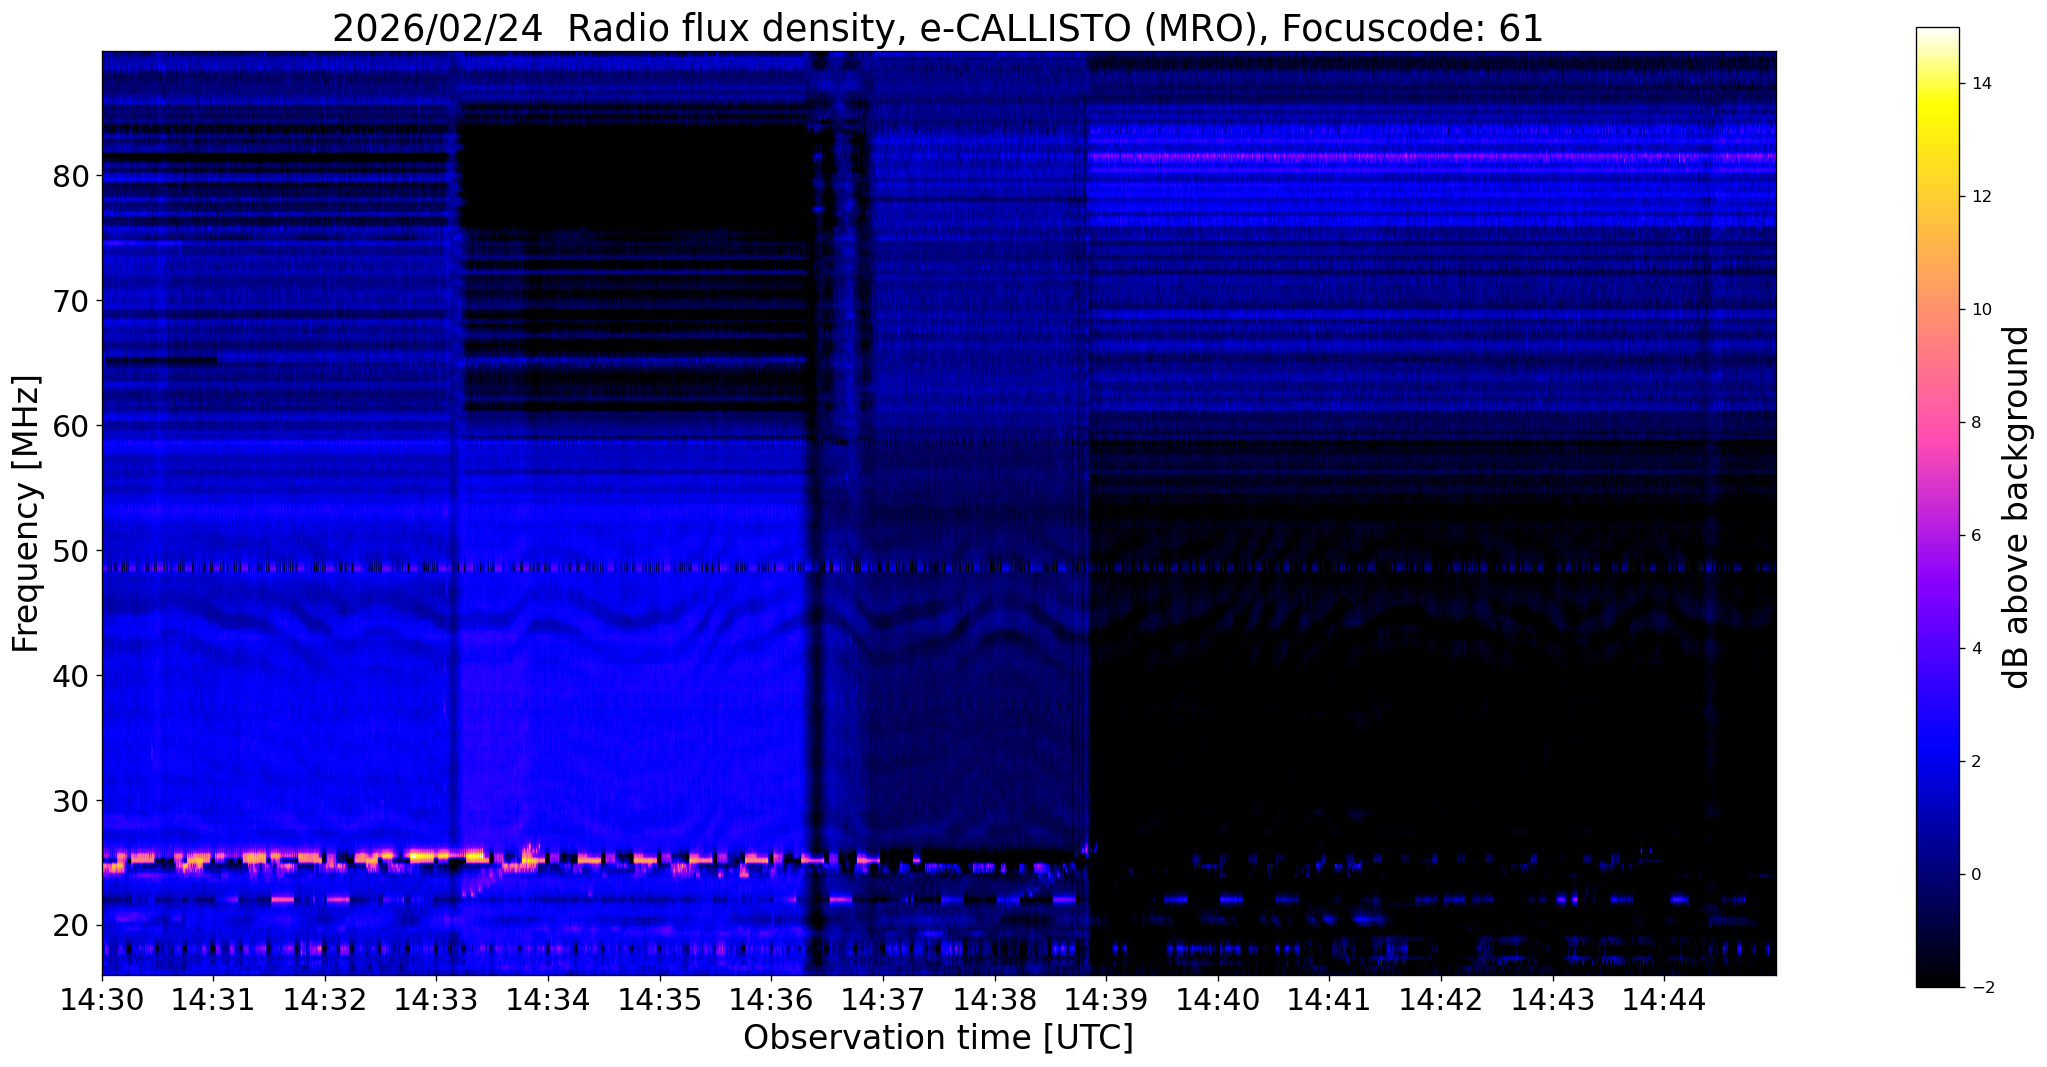The image size is (2047, 1067).
Task: Click the 14:40 time tick label
Action: click(1218, 998)
